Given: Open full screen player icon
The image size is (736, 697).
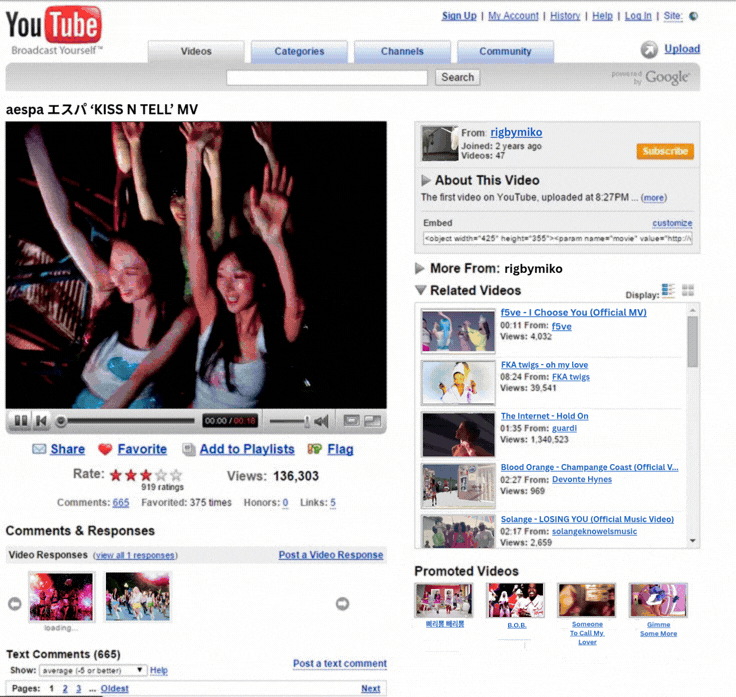Looking at the screenshot, I should pos(373,421).
